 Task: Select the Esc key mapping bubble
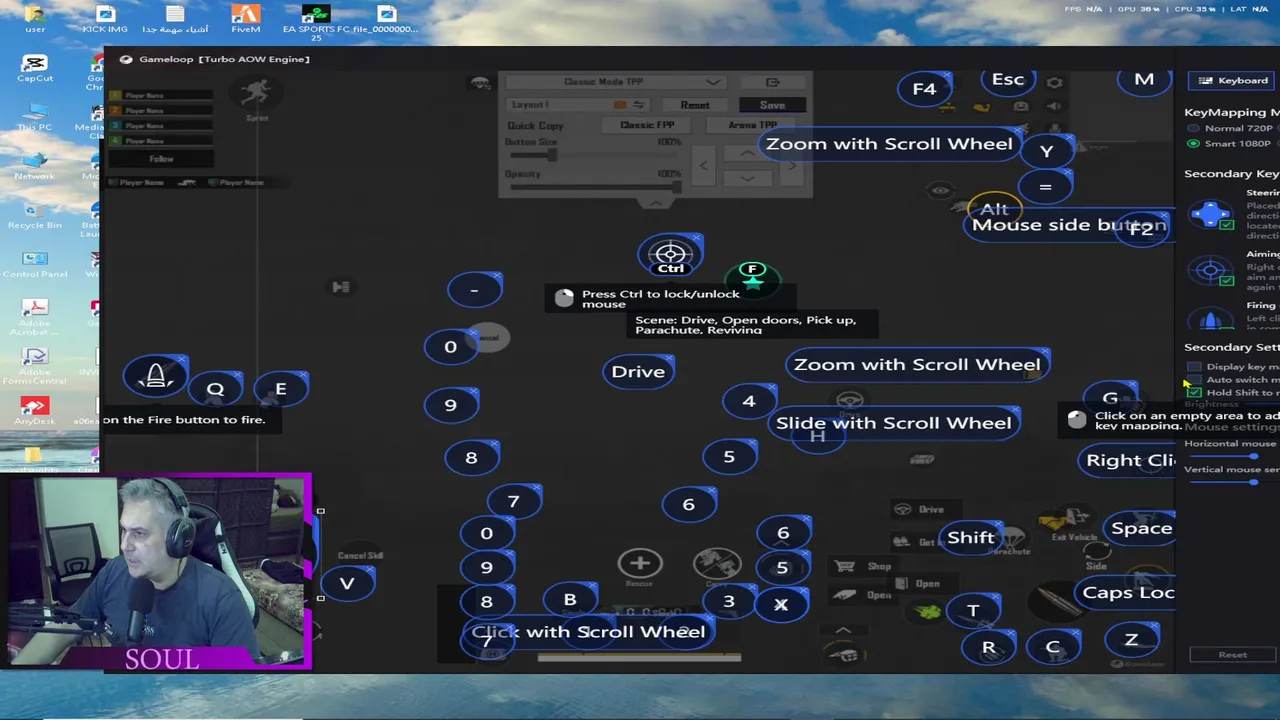pos(1008,80)
